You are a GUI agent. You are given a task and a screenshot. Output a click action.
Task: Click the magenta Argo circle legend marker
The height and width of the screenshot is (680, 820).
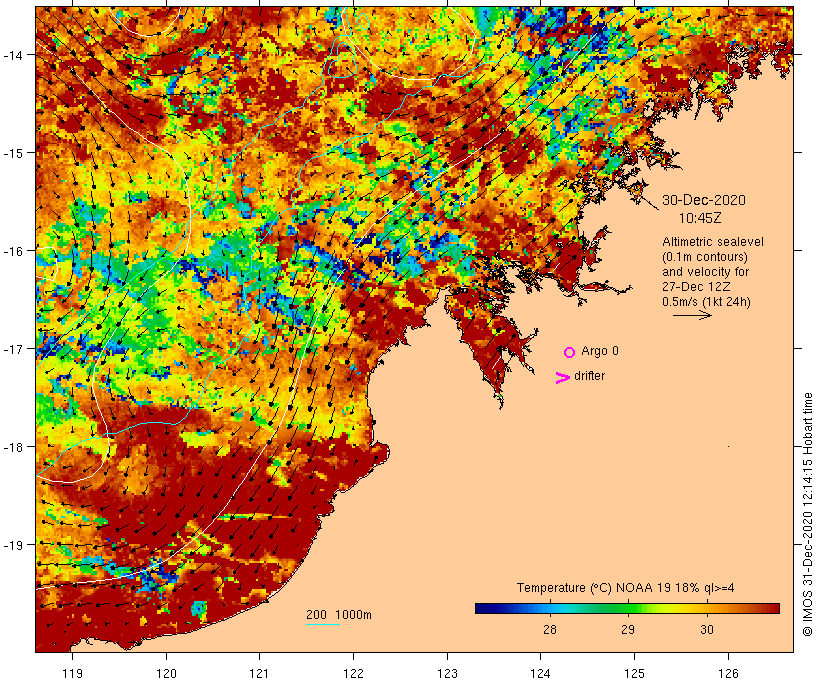tap(570, 352)
